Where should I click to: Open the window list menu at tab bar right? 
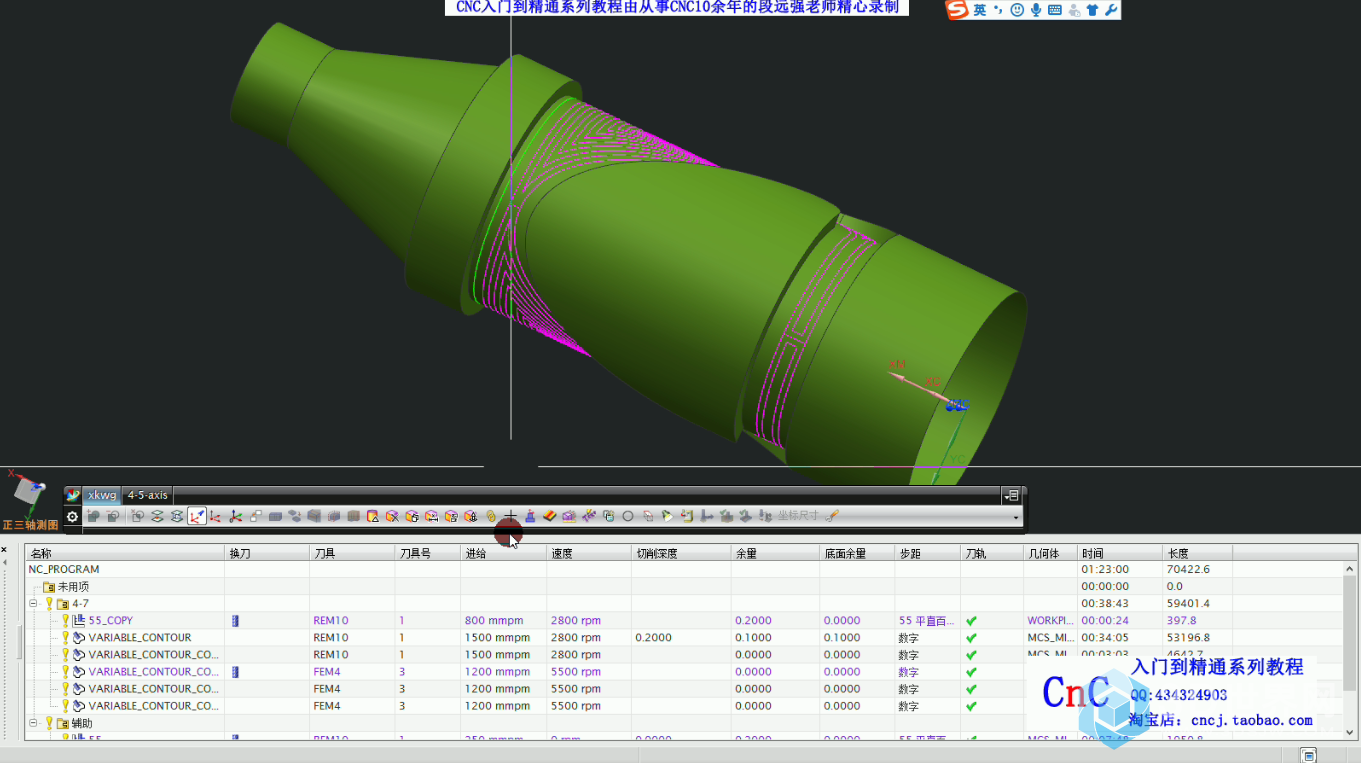pyautogui.click(x=1012, y=495)
